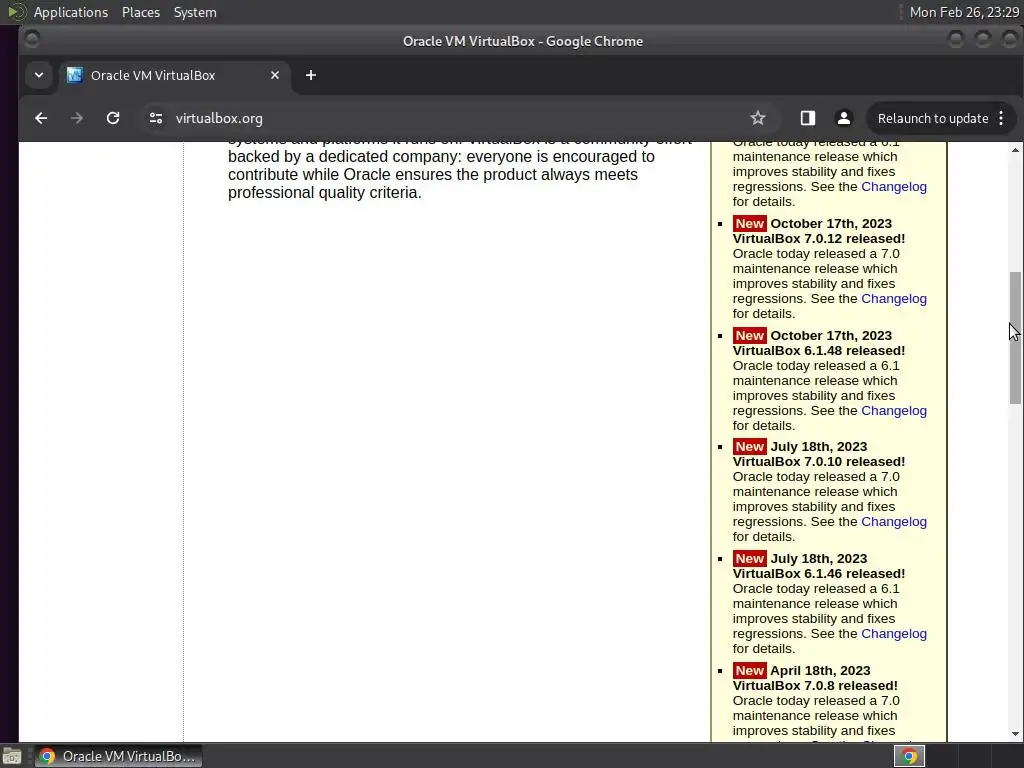
Task: Click the clock showing Mon Feb 26
Action: tap(964, 12)
